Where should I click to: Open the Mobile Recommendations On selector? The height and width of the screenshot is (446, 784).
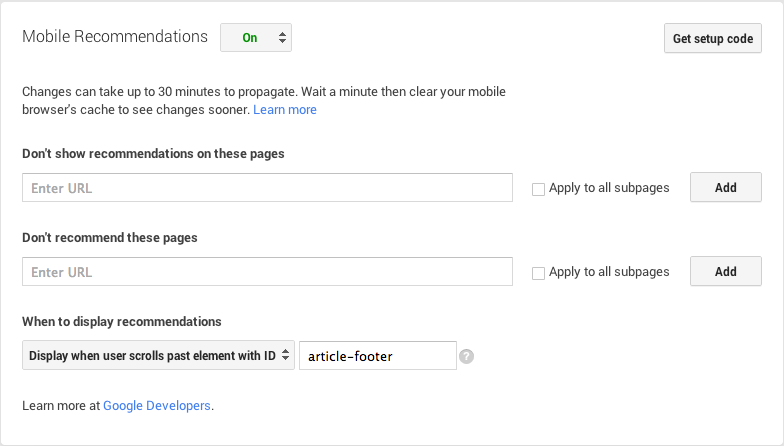click(255, 38)
